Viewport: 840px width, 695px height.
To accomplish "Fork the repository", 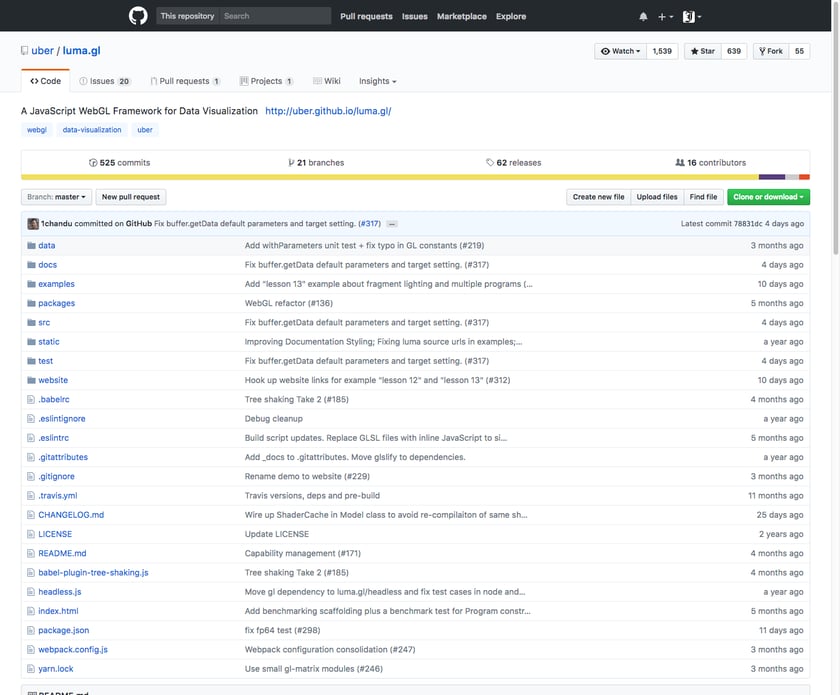I will pos(771,51).
